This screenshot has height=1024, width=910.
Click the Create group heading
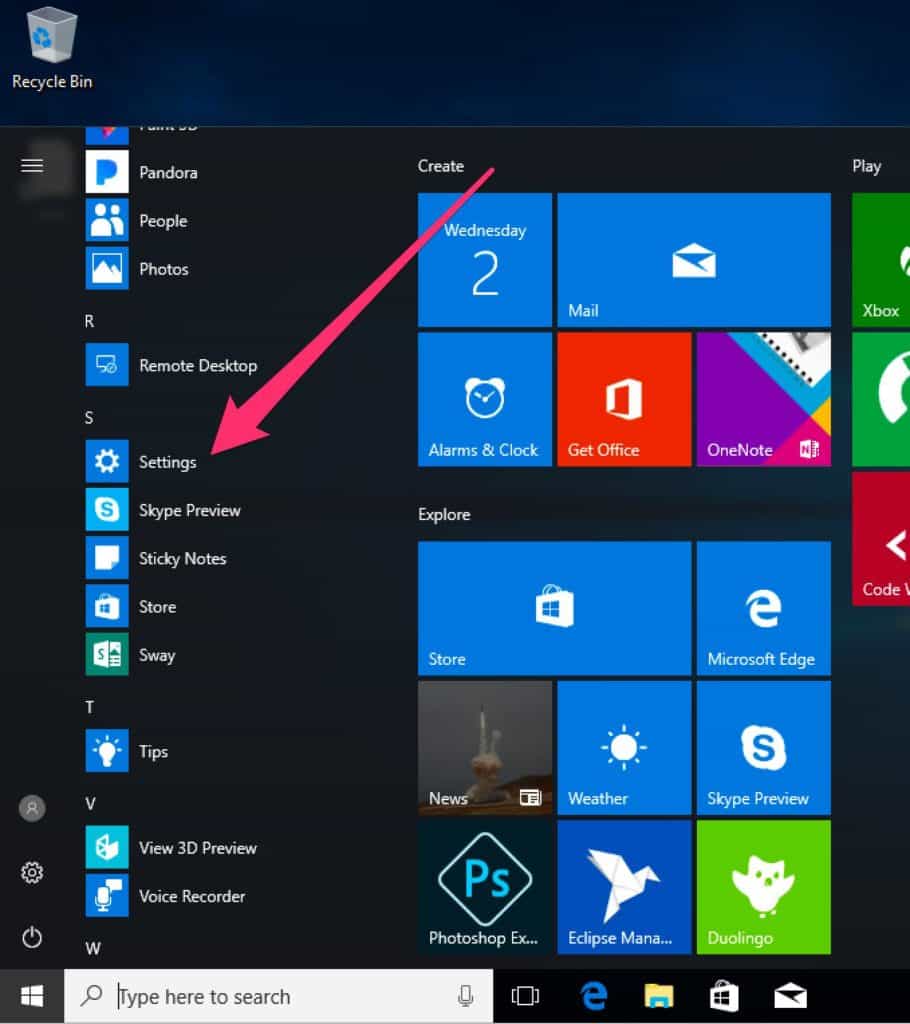click(441, 166)
